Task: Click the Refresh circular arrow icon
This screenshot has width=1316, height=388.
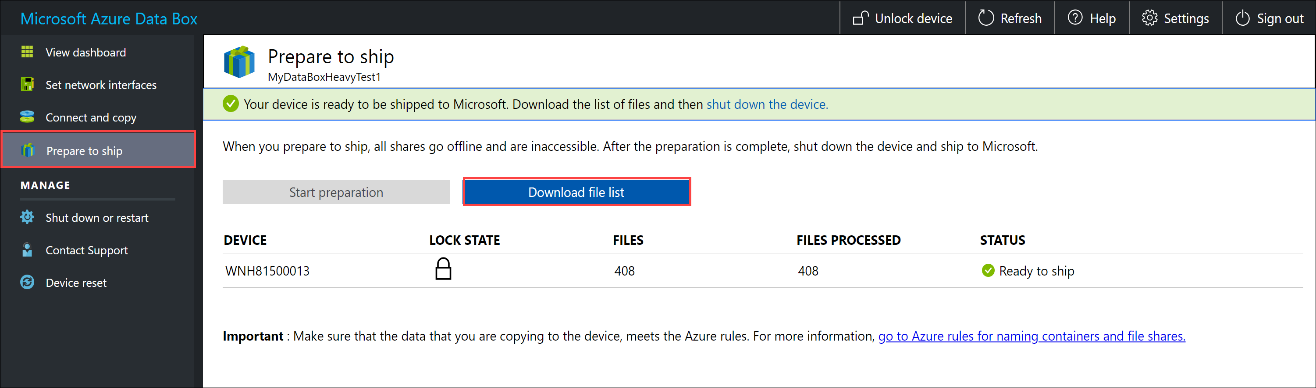Action: tap(986, 18)
